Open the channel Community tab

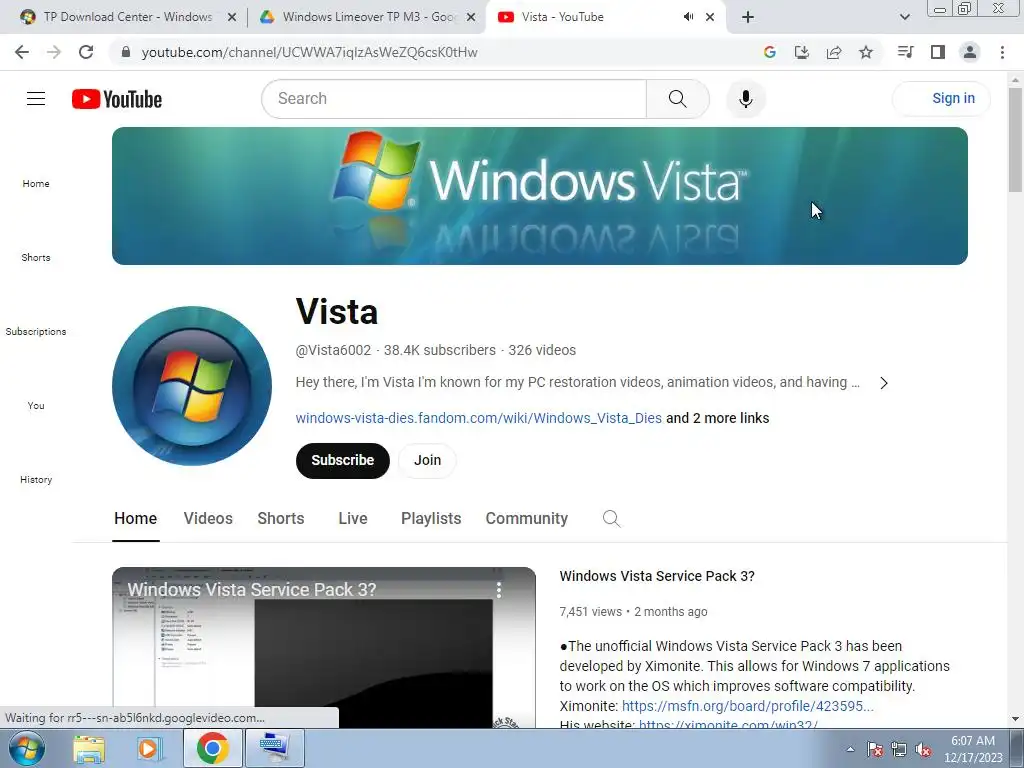pyautogui.click(x=526, y=519)
